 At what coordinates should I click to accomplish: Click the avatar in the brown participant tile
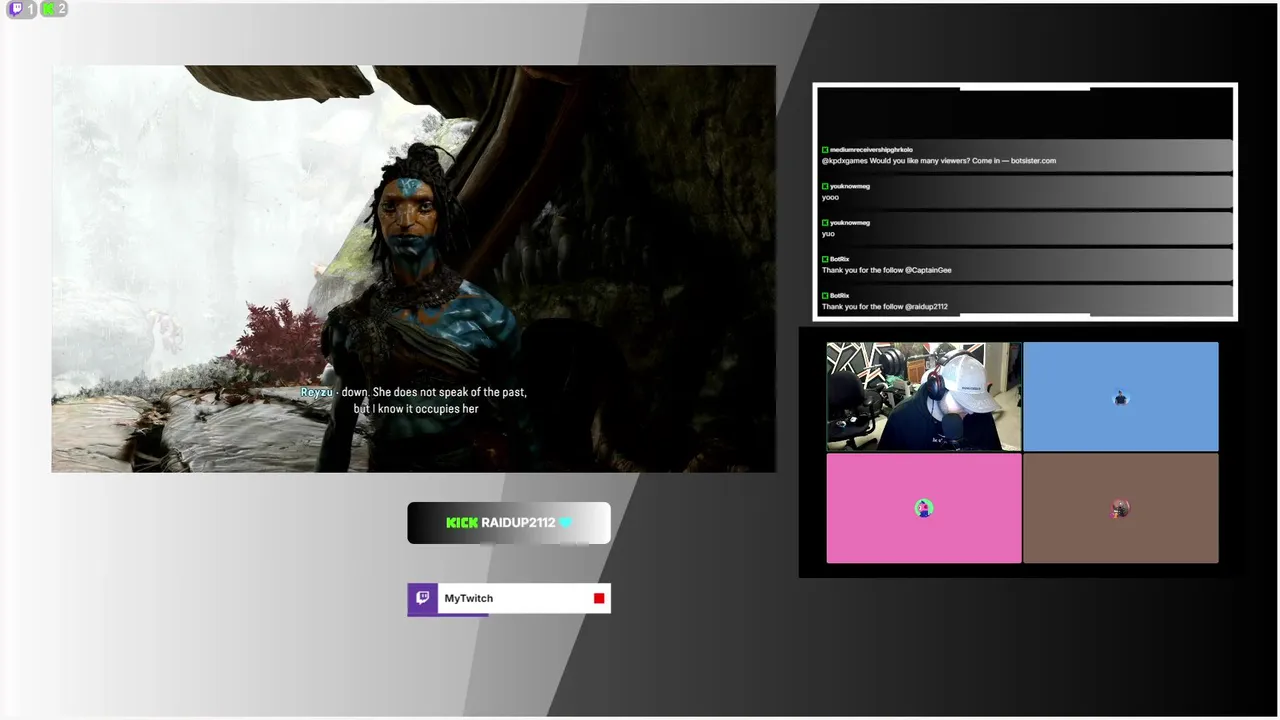pos(1120,509)
